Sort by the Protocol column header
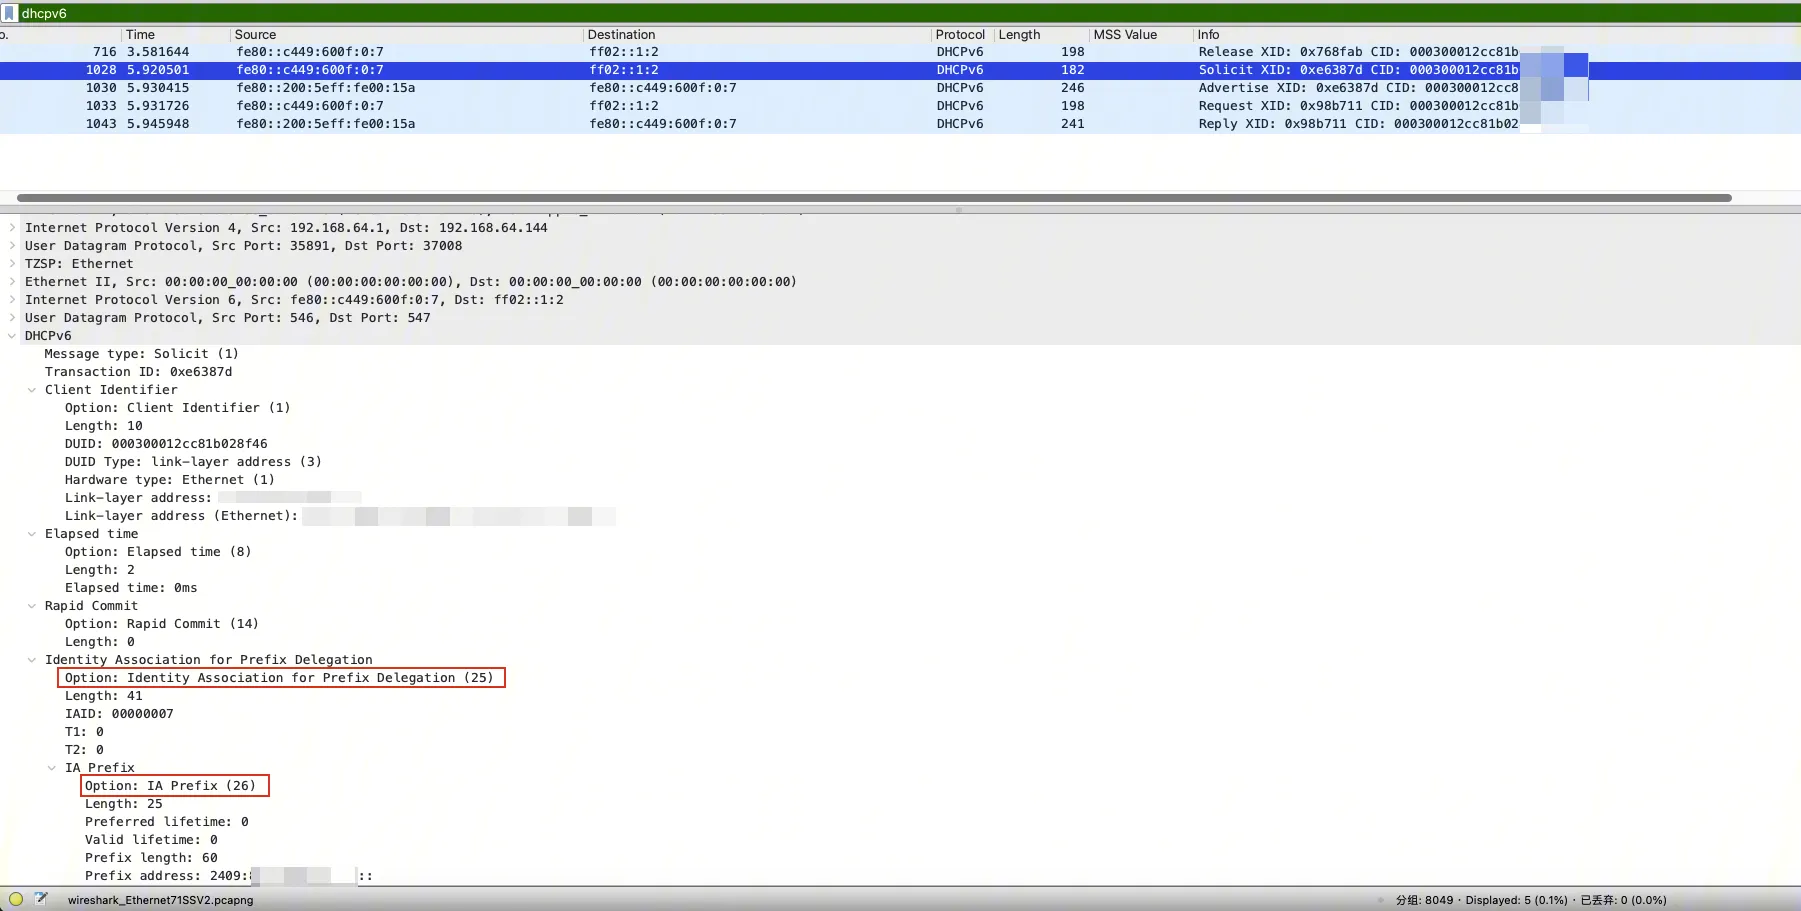The height and width of the screenshot is (911, 1801). click(x=959, y=34)
